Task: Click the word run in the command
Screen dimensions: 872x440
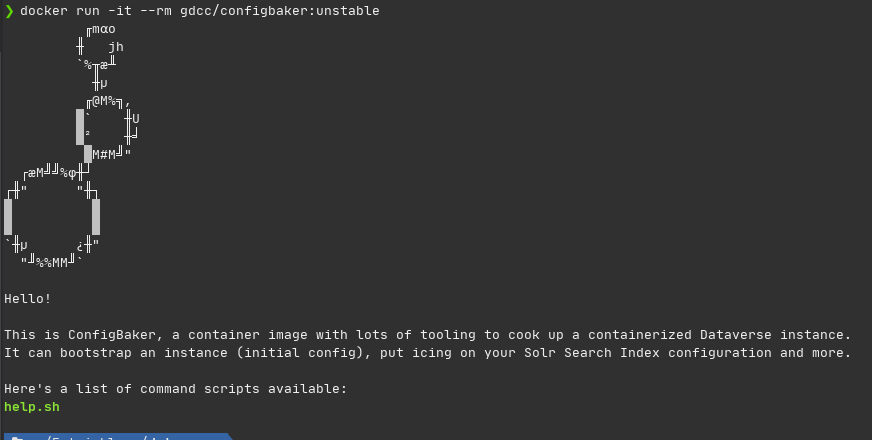Action: 88,11
